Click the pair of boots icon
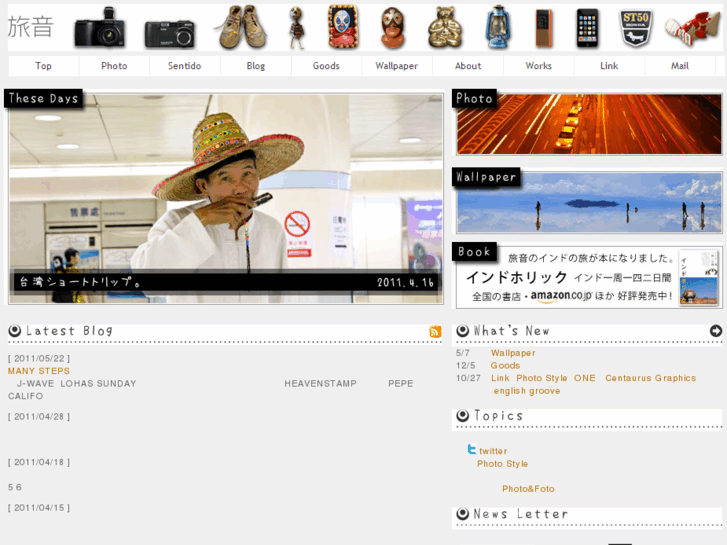 point(242,28)
